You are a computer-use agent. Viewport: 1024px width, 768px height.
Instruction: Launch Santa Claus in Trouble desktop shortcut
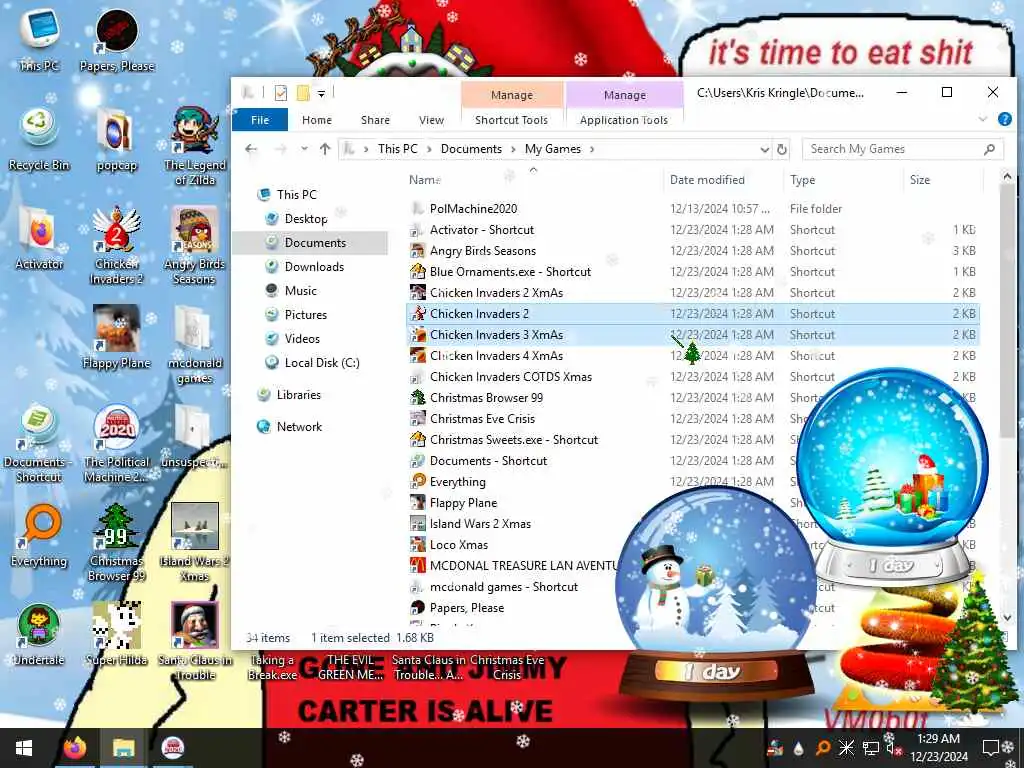click(195, 641)
